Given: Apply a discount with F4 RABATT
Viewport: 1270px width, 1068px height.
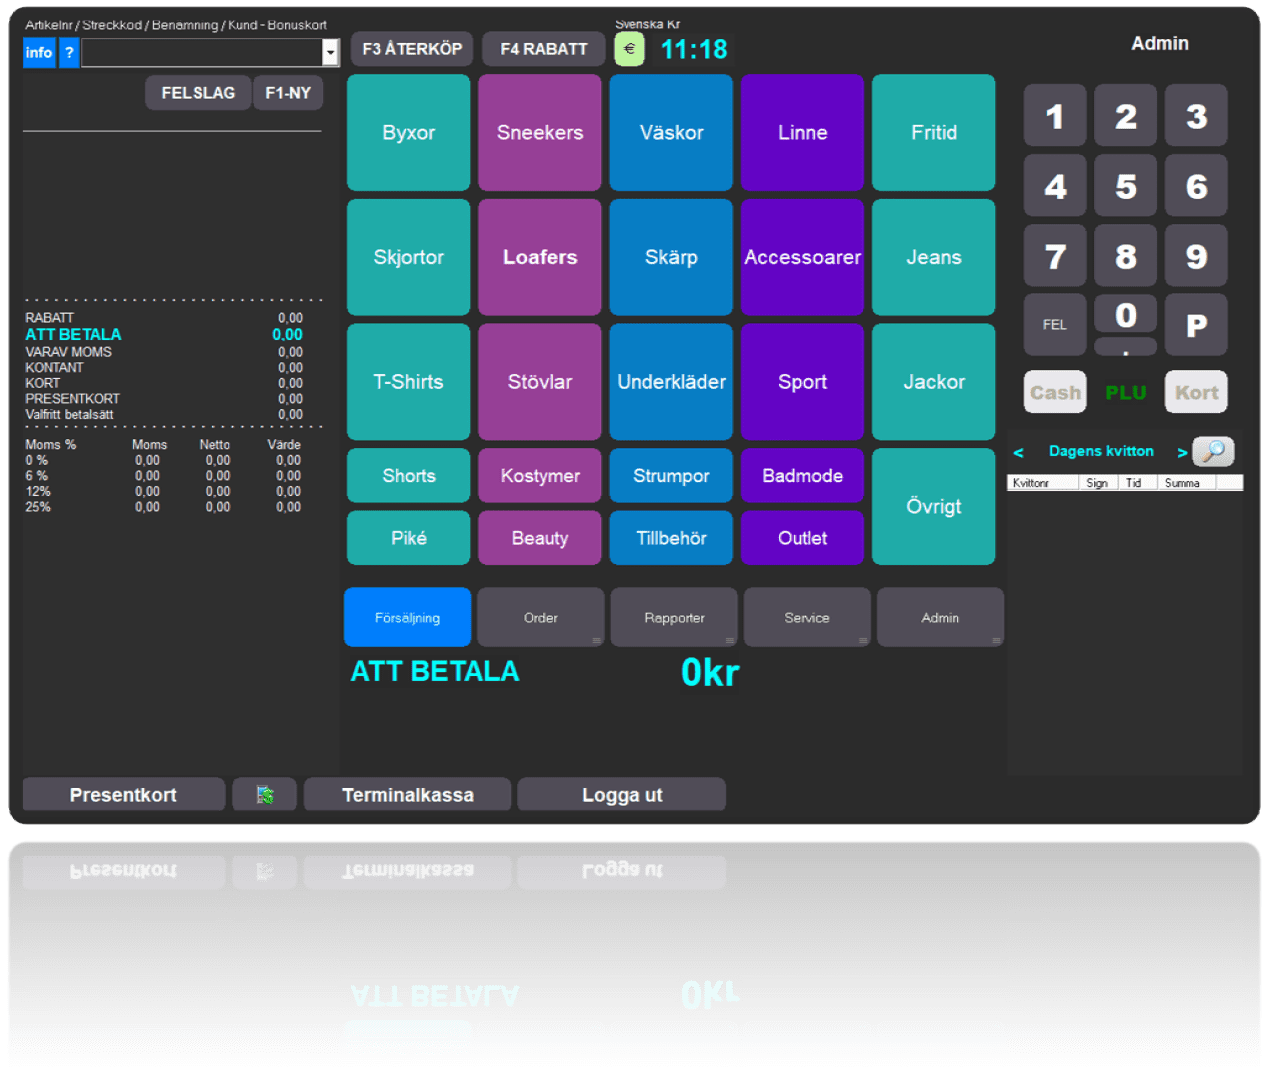Looking at the screenshot, I should click(543, 48).
